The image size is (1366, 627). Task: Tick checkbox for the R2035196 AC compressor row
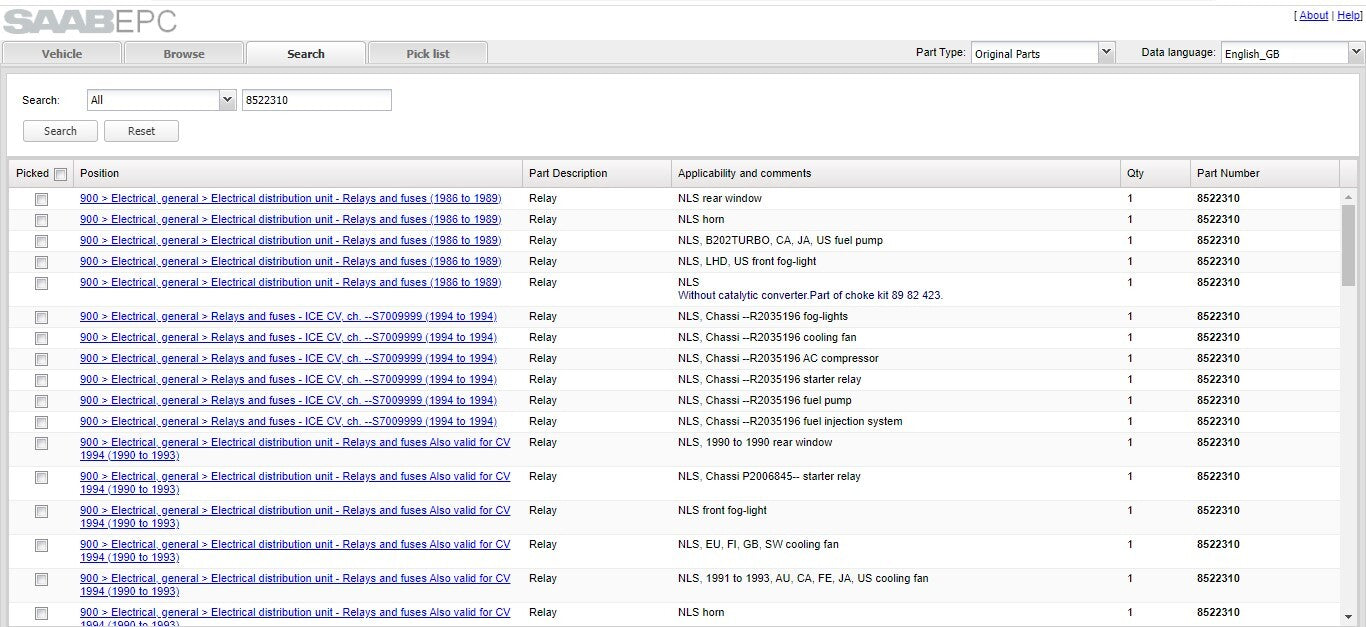click(x=41, y=359)
